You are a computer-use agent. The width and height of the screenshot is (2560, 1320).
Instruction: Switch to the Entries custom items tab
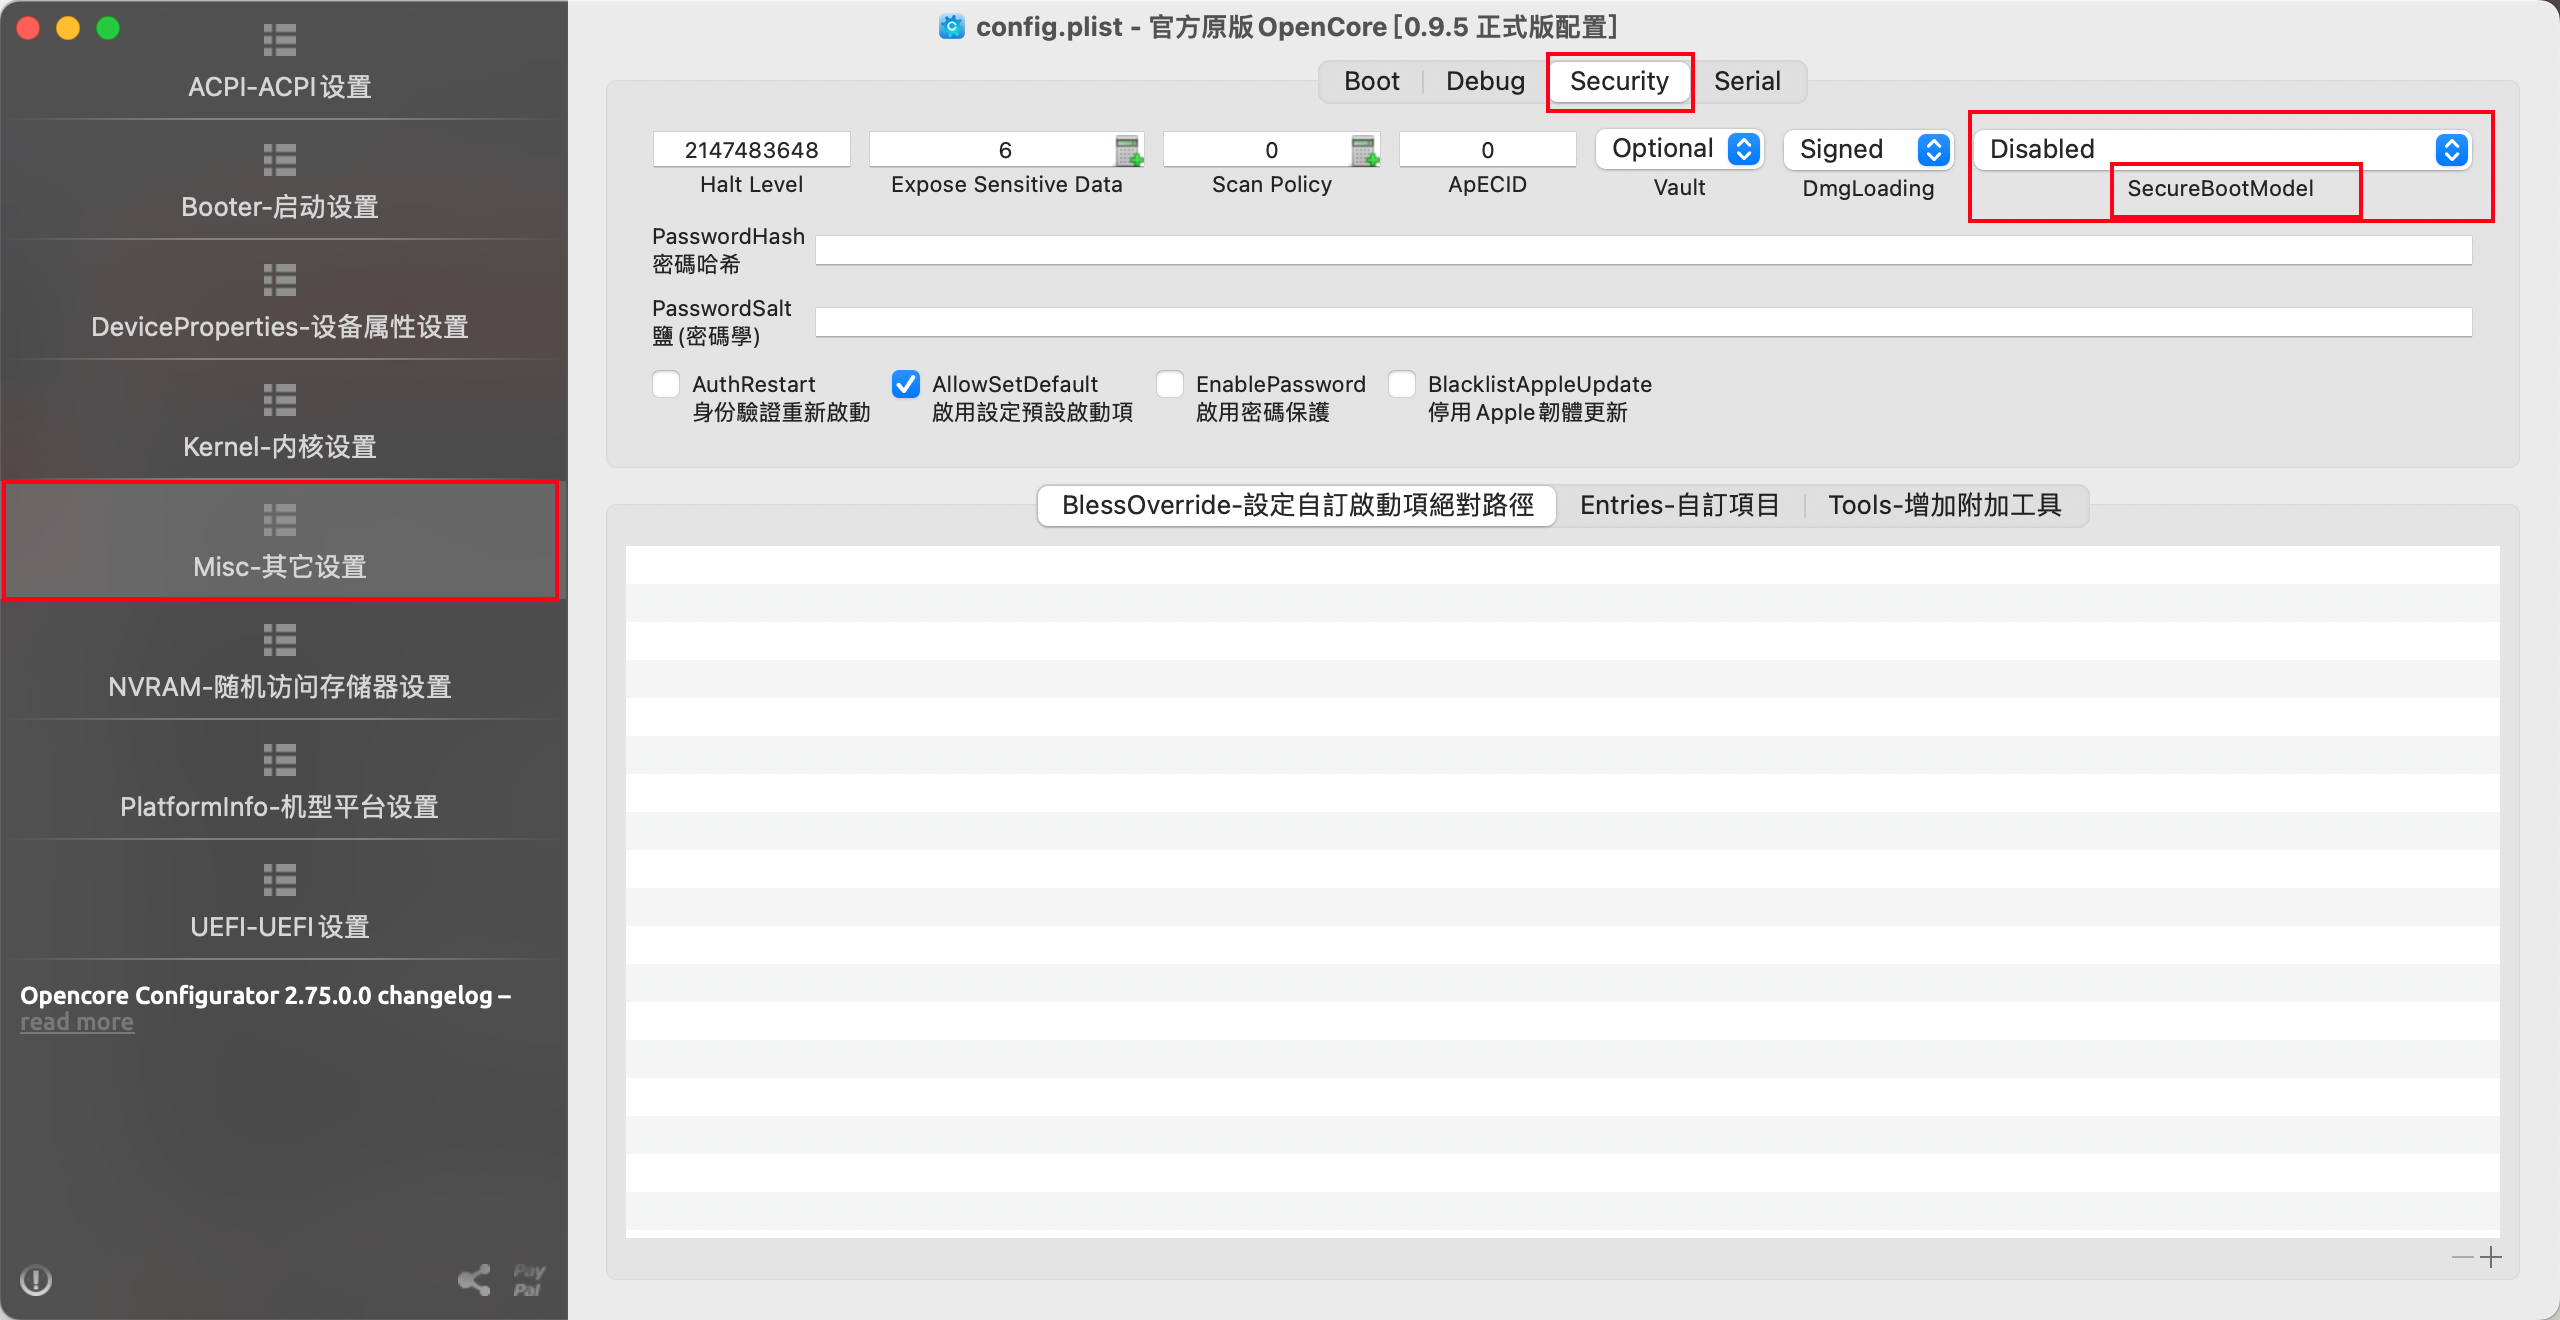pyautogui.click(x=1680, y=505)
